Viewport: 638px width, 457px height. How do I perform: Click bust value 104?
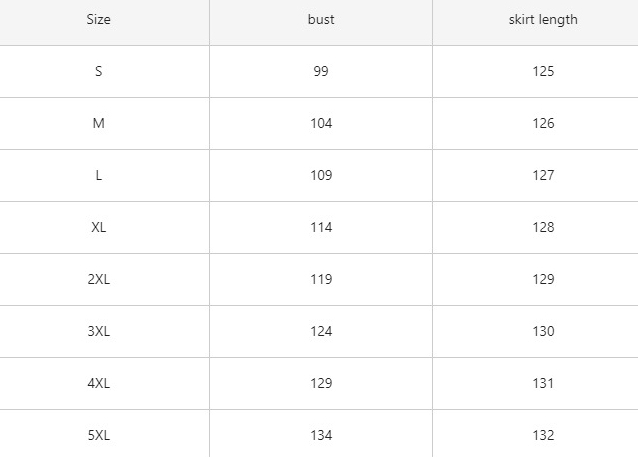321,124
